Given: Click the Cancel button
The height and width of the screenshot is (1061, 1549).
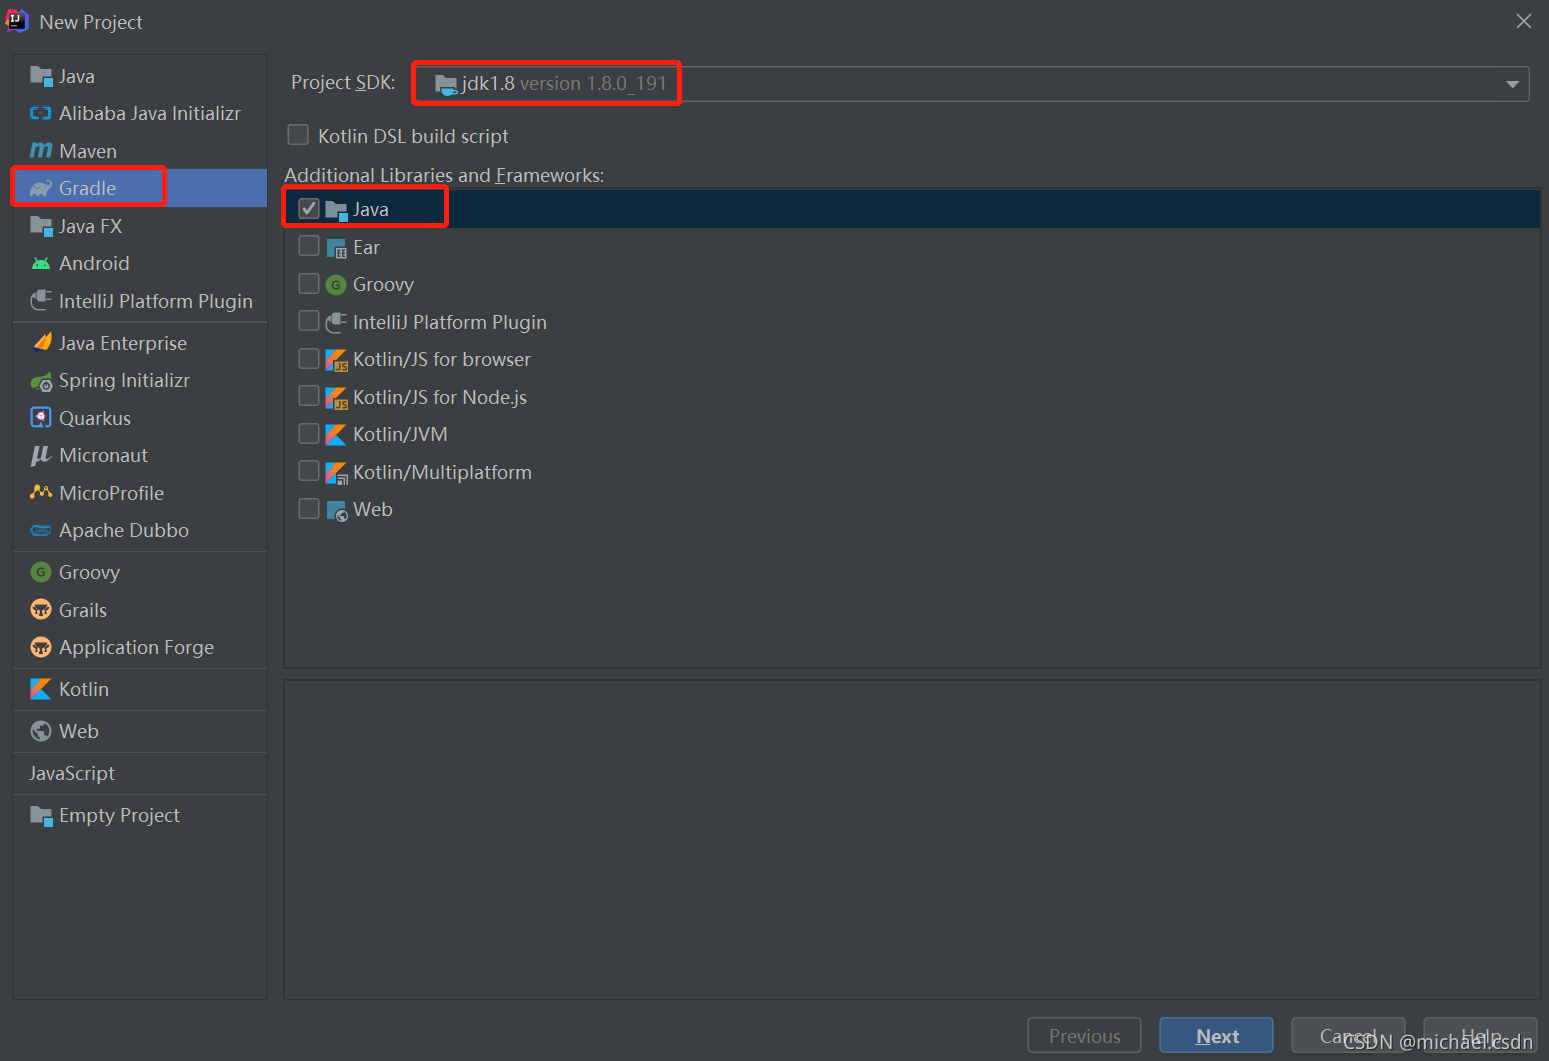Looking at the screenshot, I should click(x=1348, y=1036).
